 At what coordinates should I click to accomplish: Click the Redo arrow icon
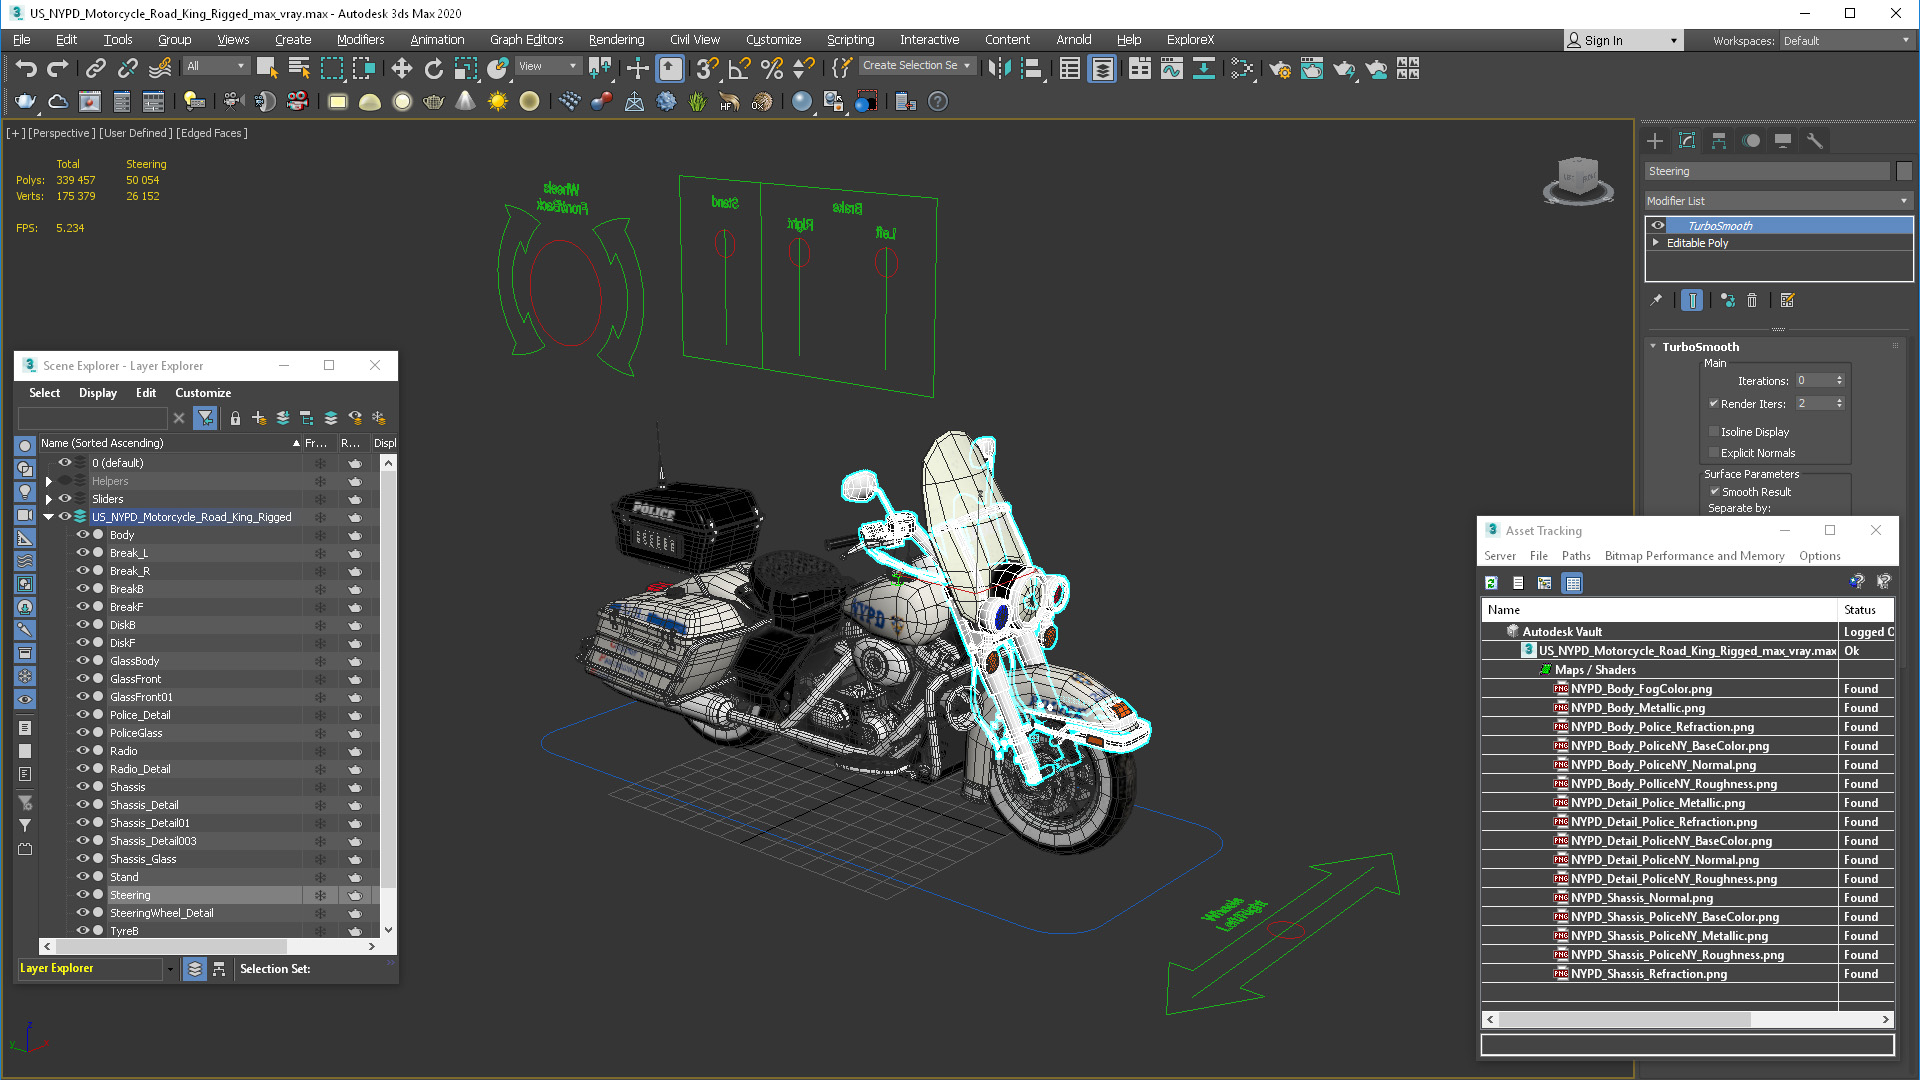click(x=58, y=68)
